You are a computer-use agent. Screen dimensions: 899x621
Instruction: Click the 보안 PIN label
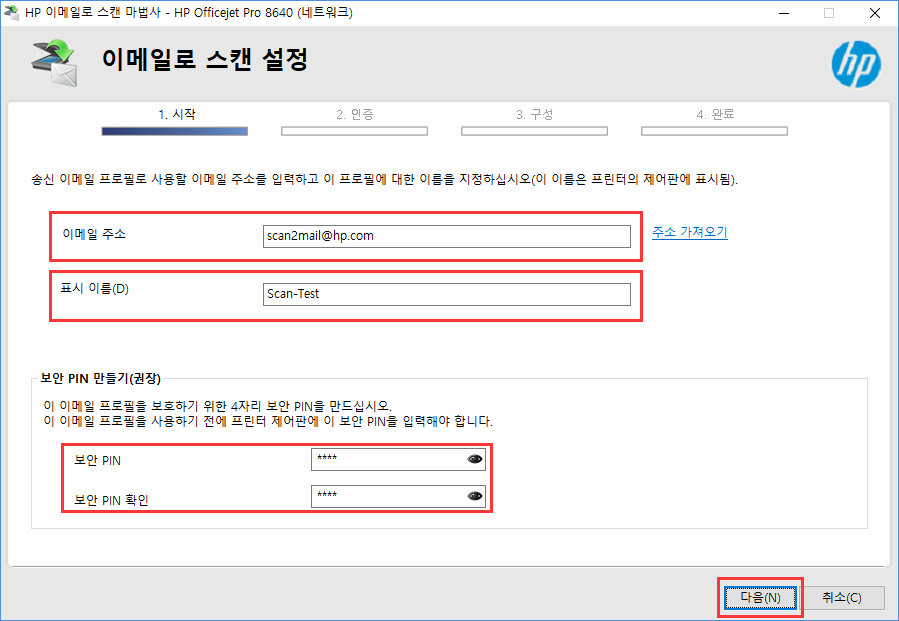pos(97,460)
